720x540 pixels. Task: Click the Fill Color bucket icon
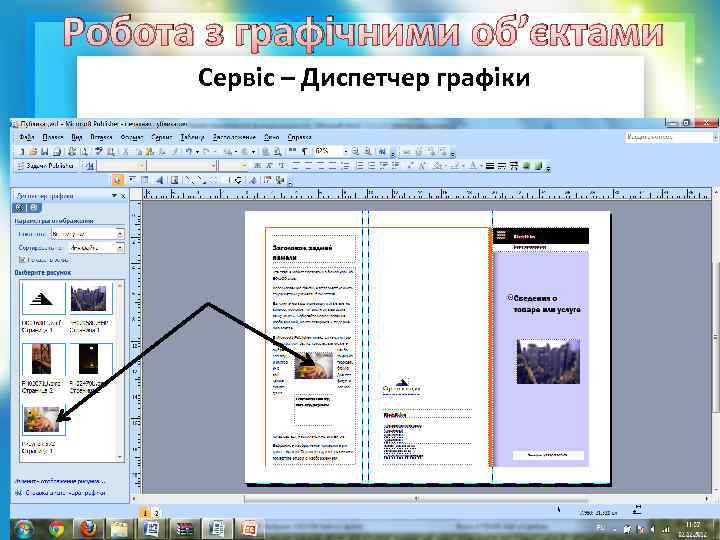[439, 166]
